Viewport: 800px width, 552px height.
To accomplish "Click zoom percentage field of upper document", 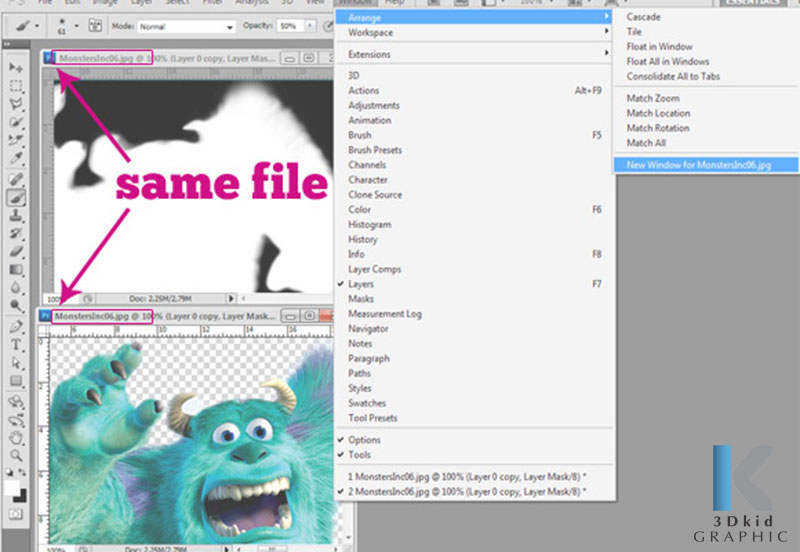I will point(60,299).
